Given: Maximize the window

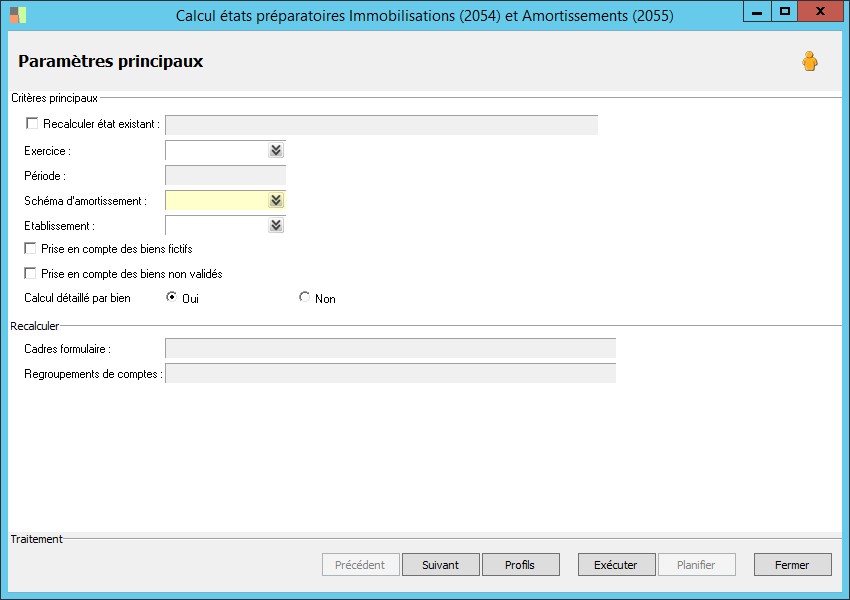Looking at the screenshot, I should pos(785,11).
